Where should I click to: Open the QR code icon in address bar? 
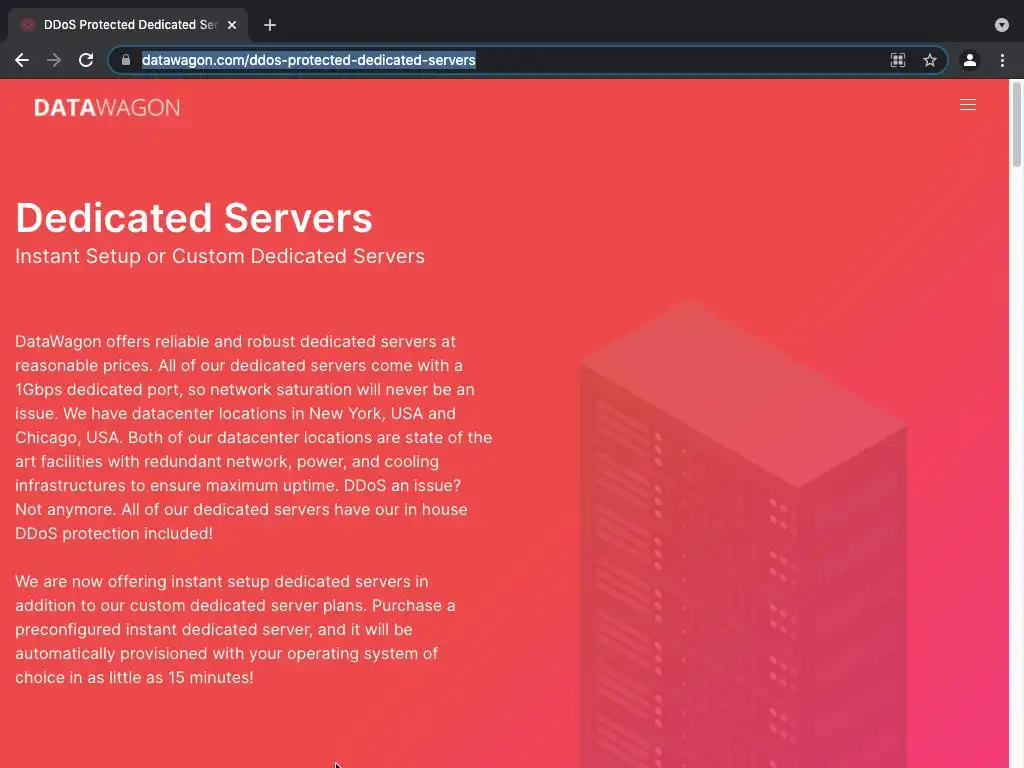(898, 60)
